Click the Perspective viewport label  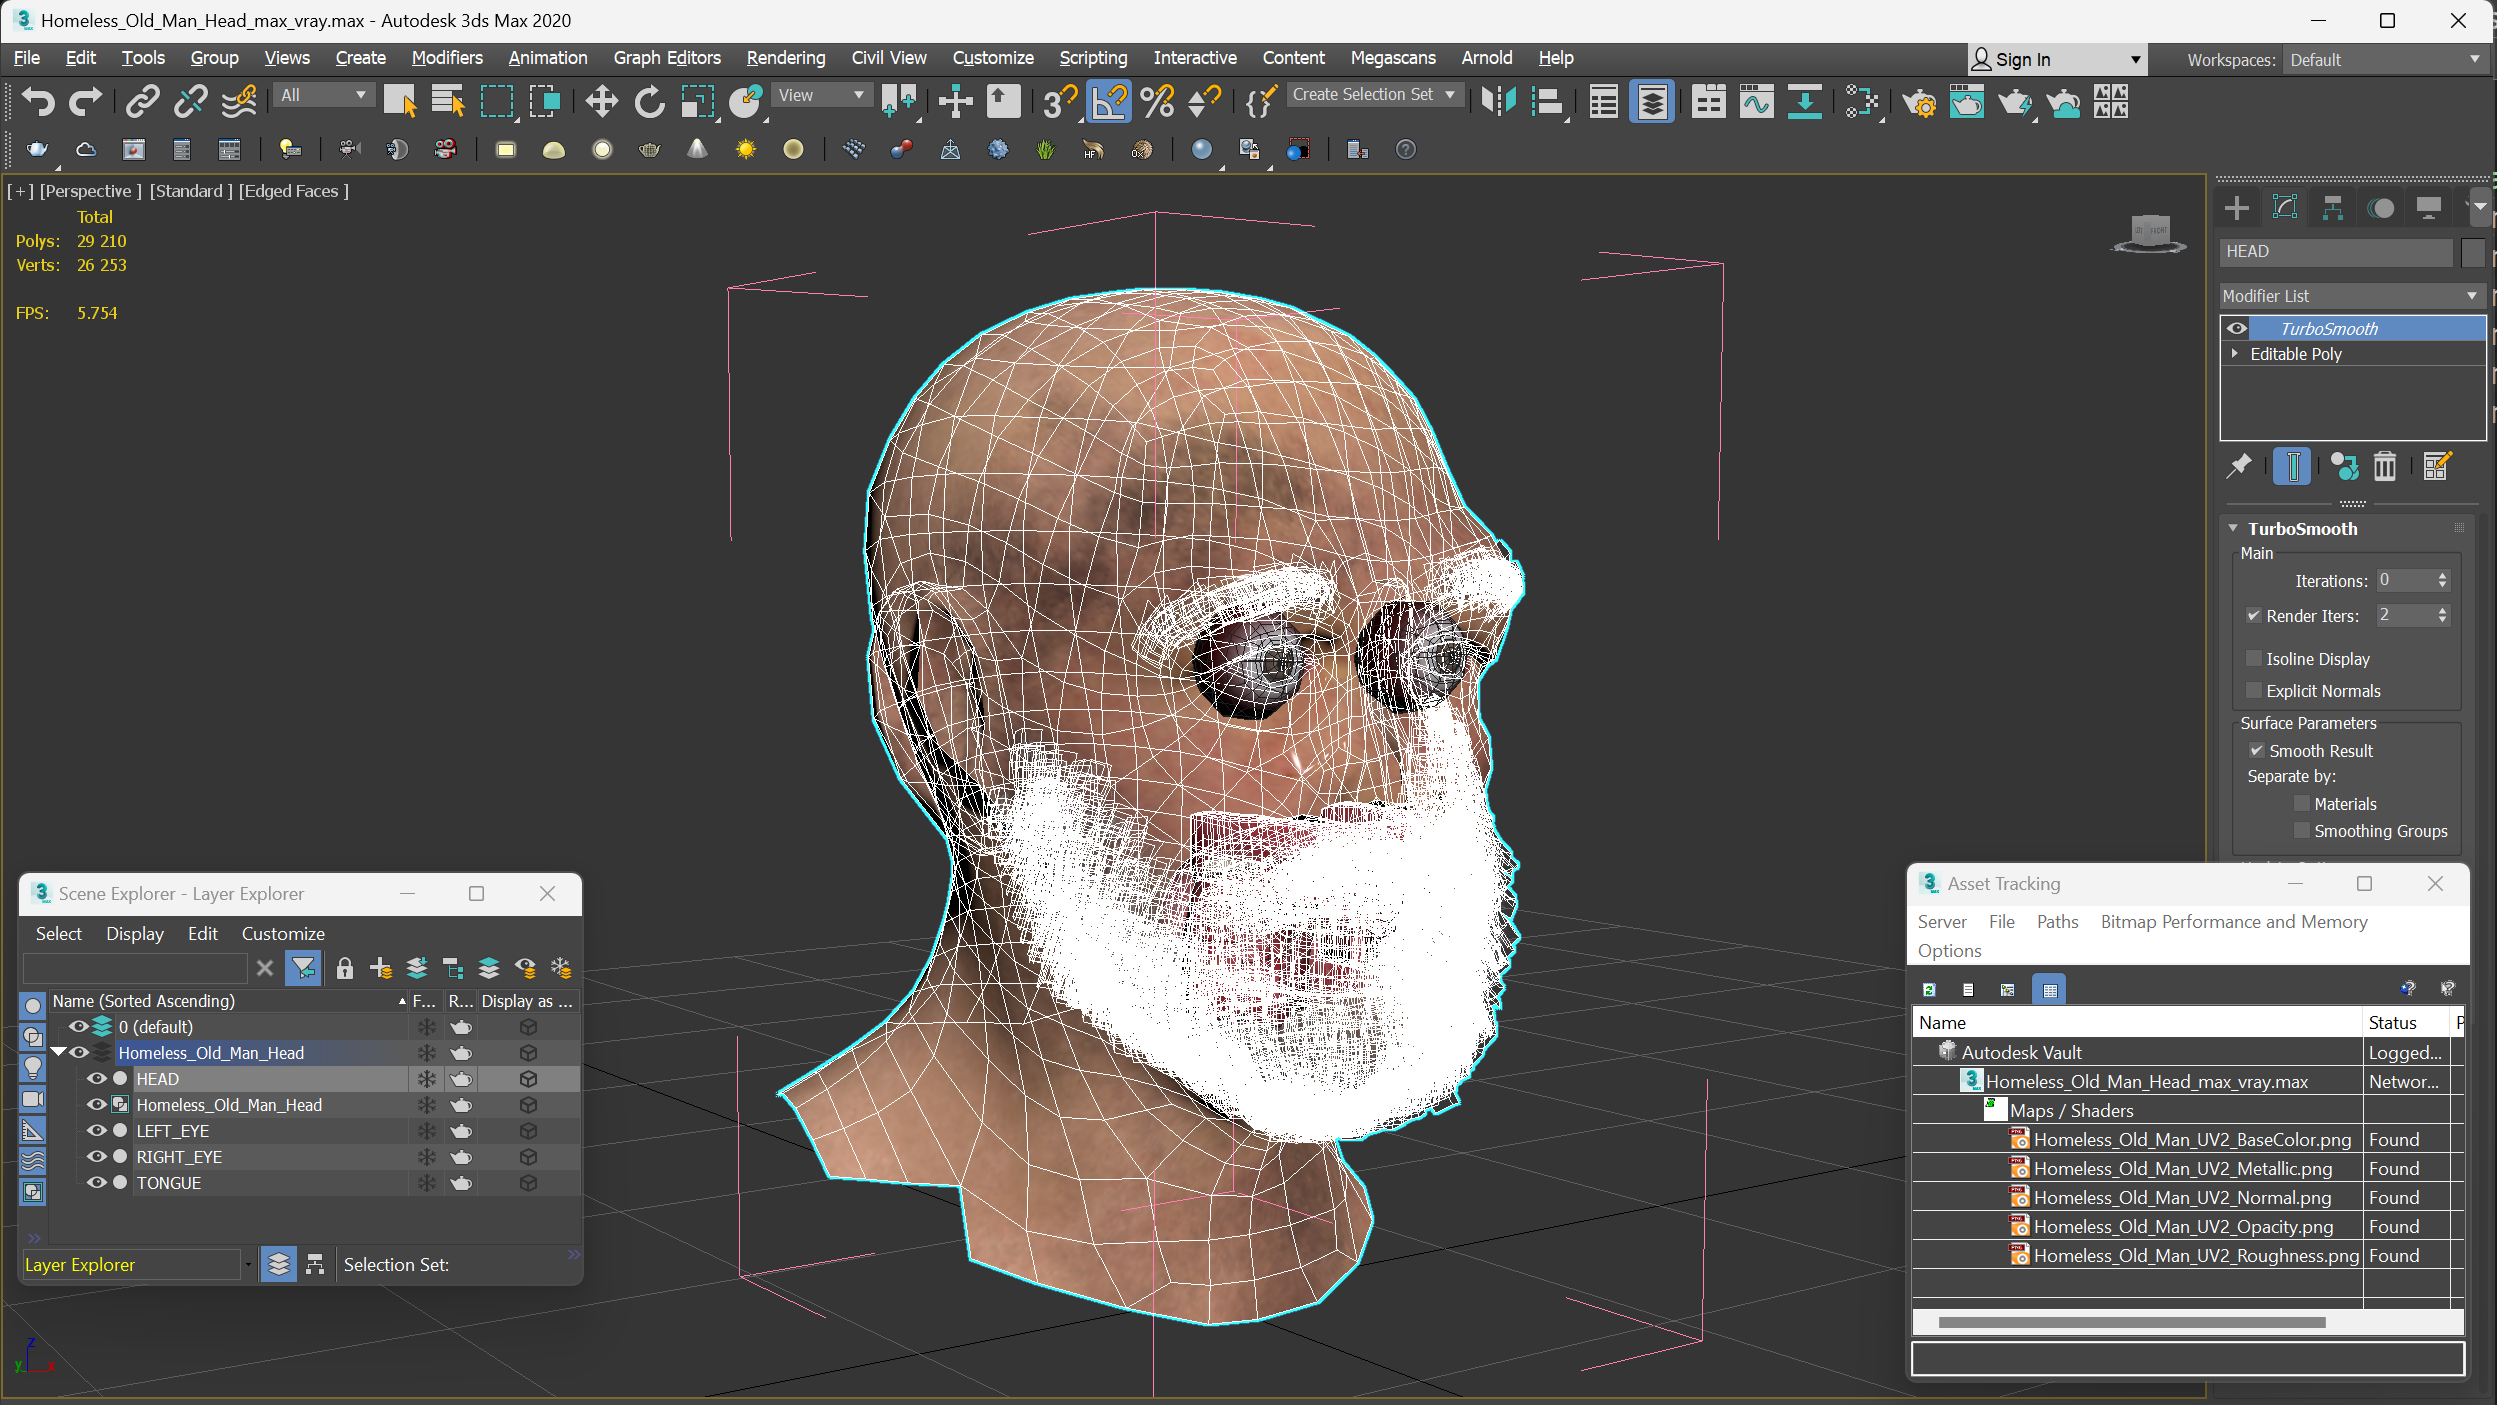[x=90, y=191]
